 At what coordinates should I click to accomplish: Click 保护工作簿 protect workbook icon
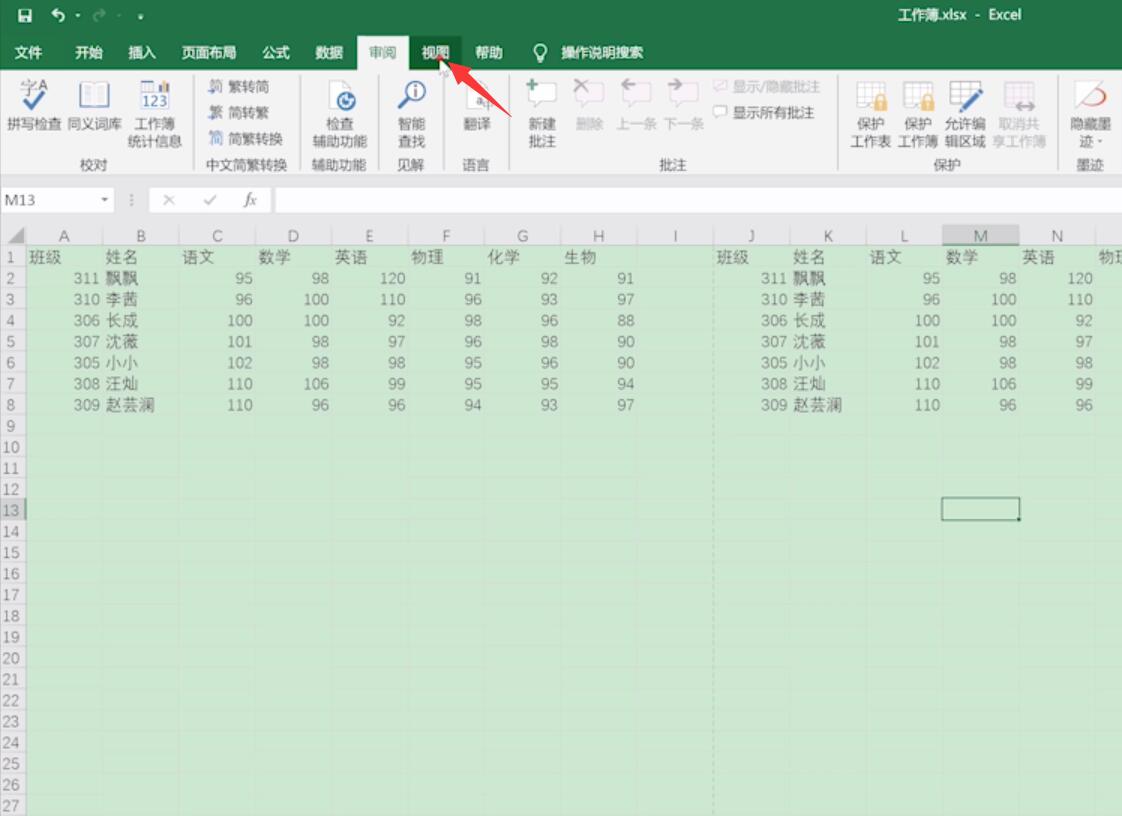click(918, 113)
